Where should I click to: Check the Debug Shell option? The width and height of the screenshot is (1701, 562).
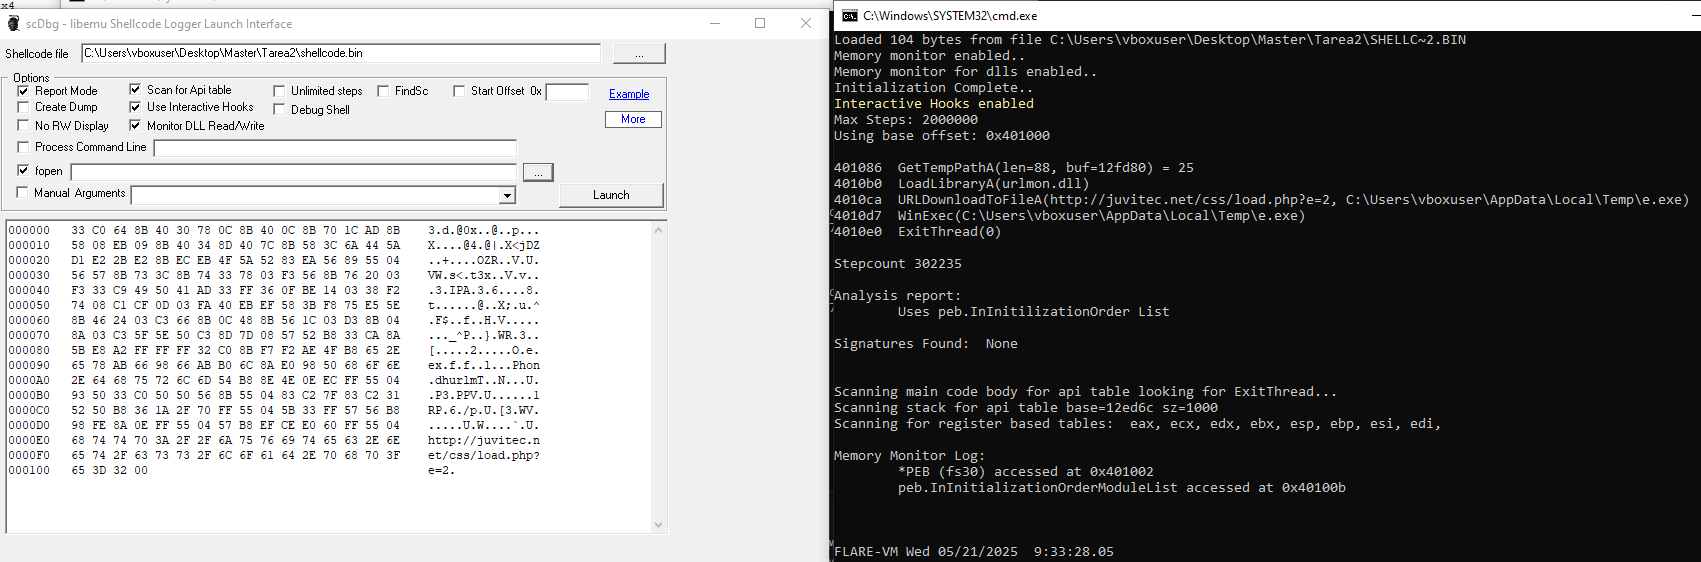point(279,110)
